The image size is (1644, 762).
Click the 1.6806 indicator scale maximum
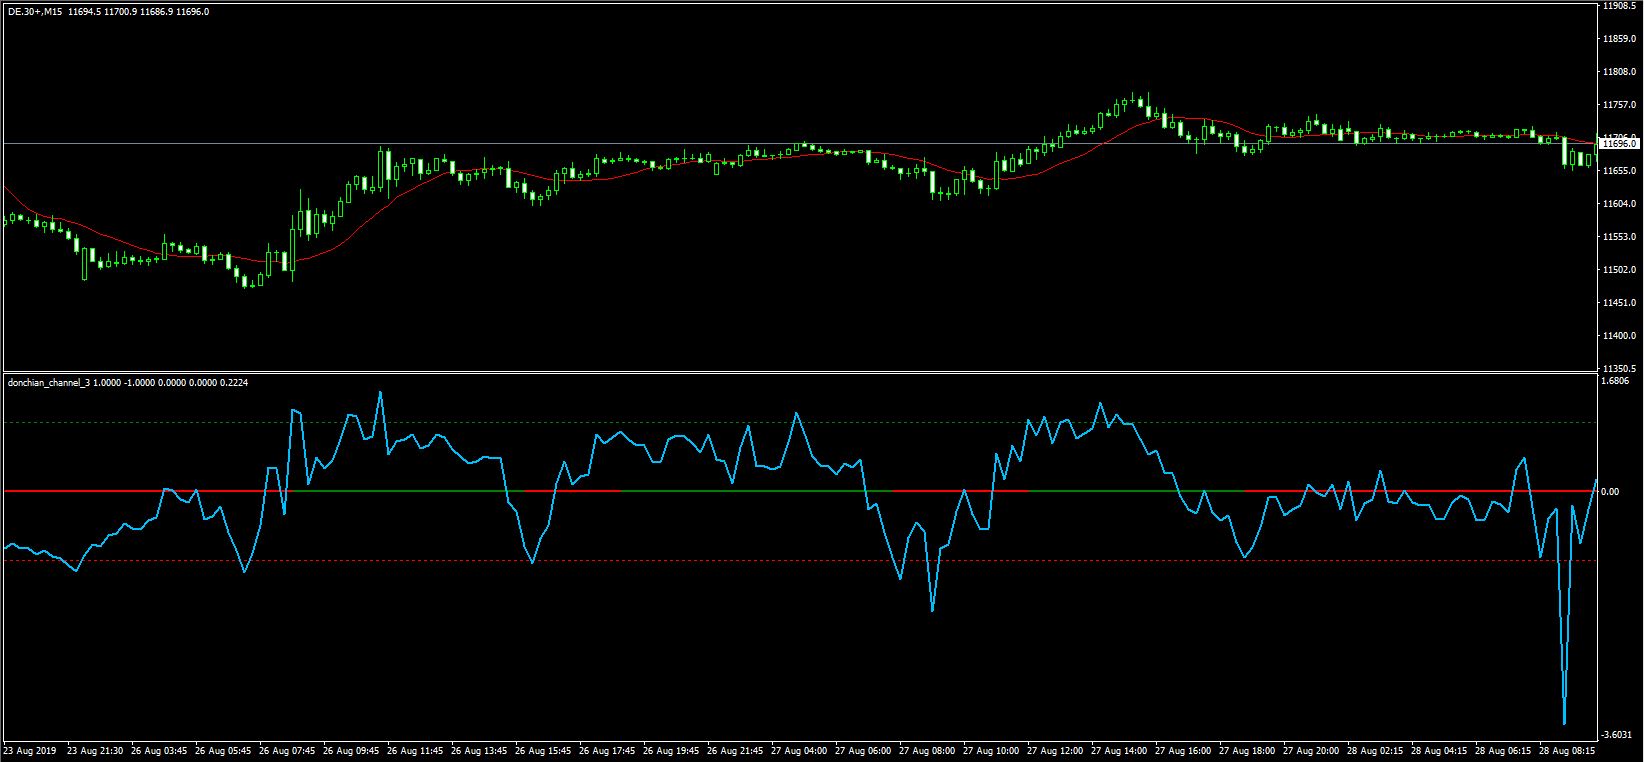point(1616,381)
